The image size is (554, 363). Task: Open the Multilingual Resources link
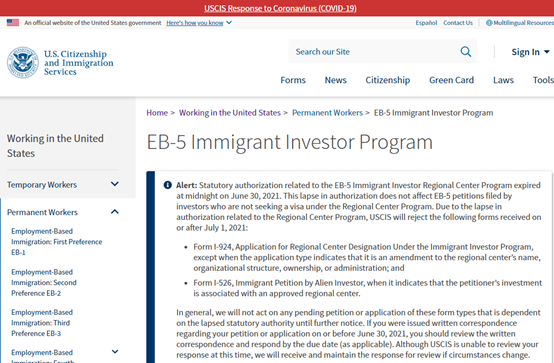tap(523, 23)
